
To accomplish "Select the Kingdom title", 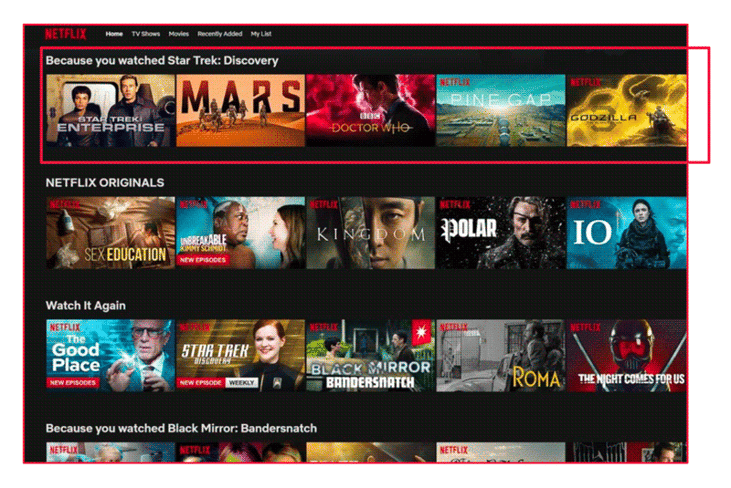I will tap(371, 233).
